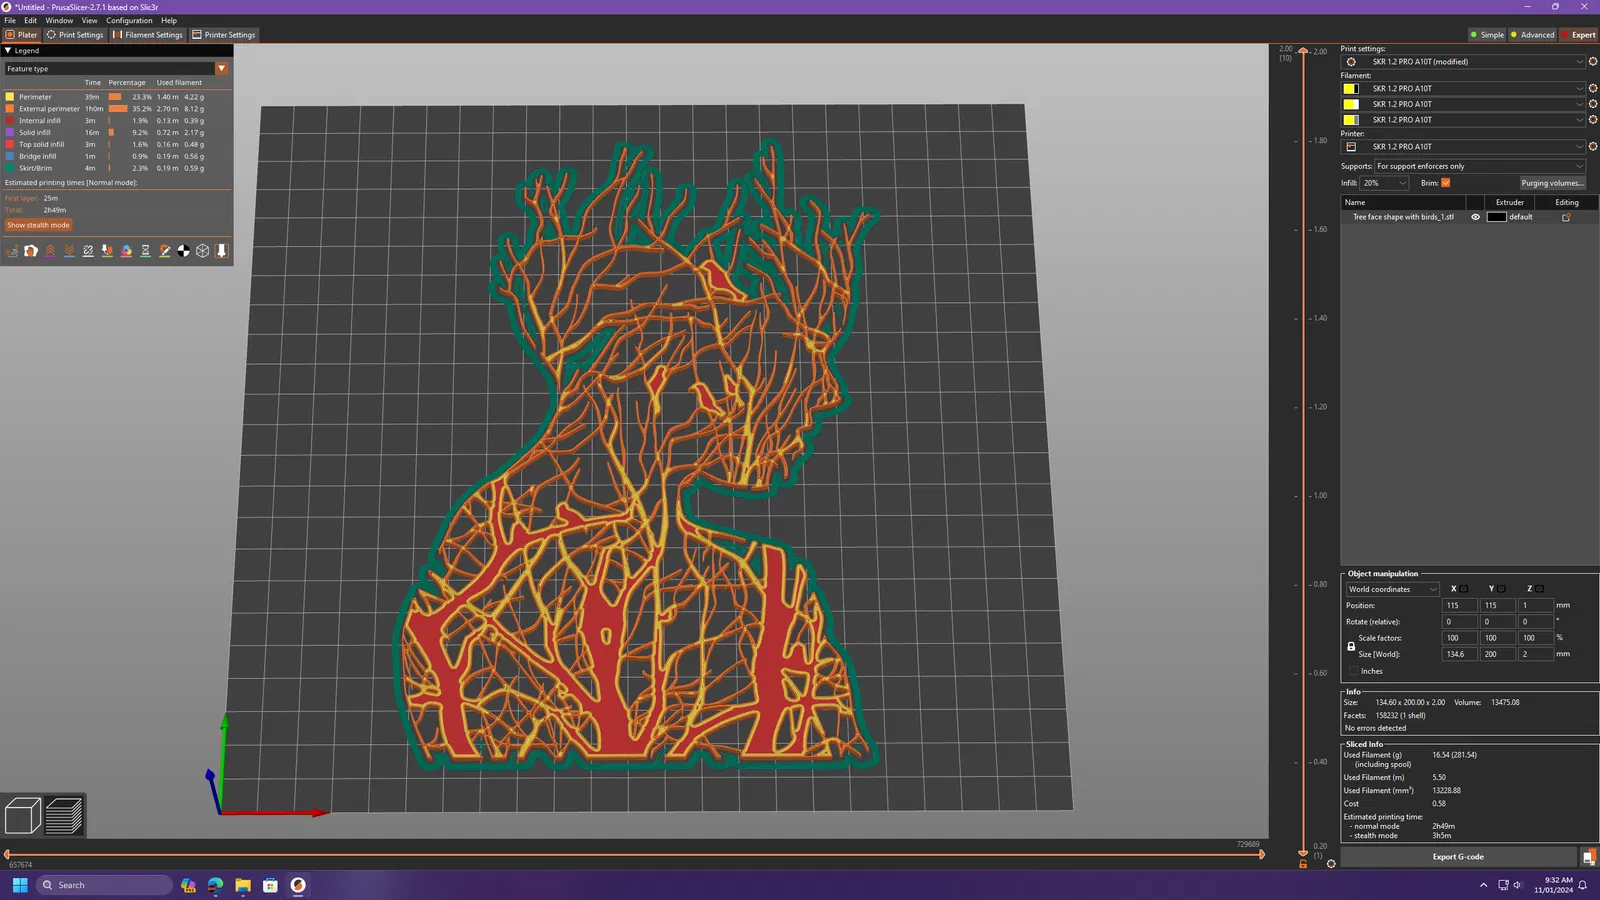Toggle Print pauses hourglass icon
This screenshot has height=900, width=1600.
(145, 251)
